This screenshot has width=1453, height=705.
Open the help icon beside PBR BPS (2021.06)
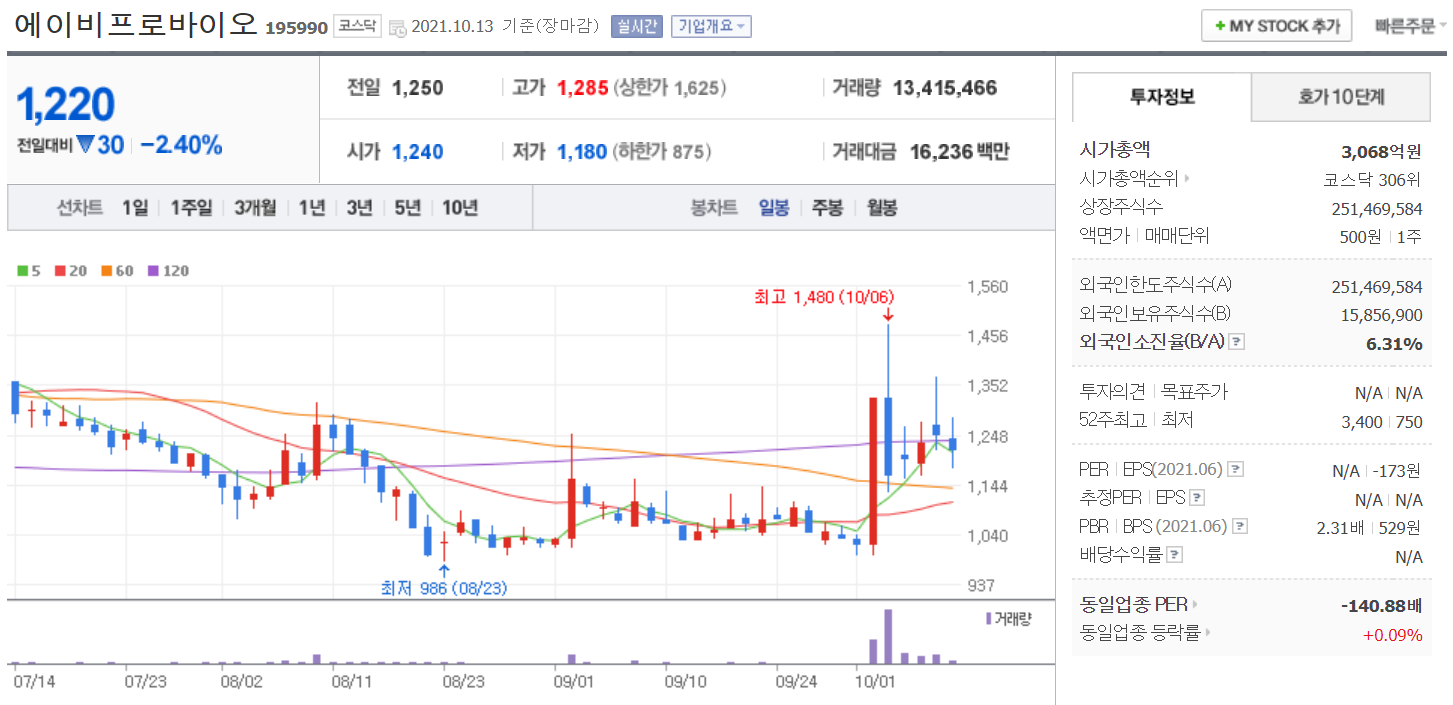point(1241,526)
